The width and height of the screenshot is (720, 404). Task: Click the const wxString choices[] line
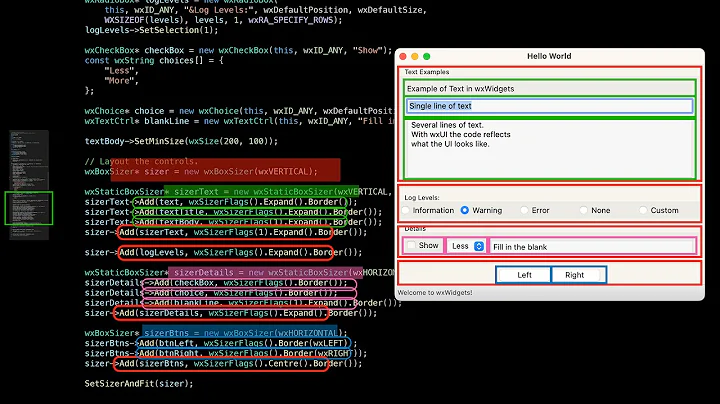(x=154, y=61)
